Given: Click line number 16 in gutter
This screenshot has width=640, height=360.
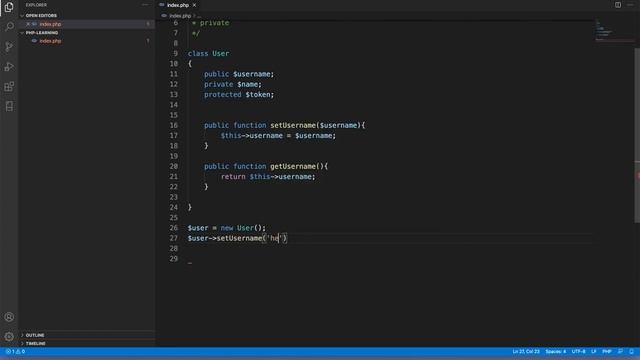Looking at the screenshot, I should [173, 125].
